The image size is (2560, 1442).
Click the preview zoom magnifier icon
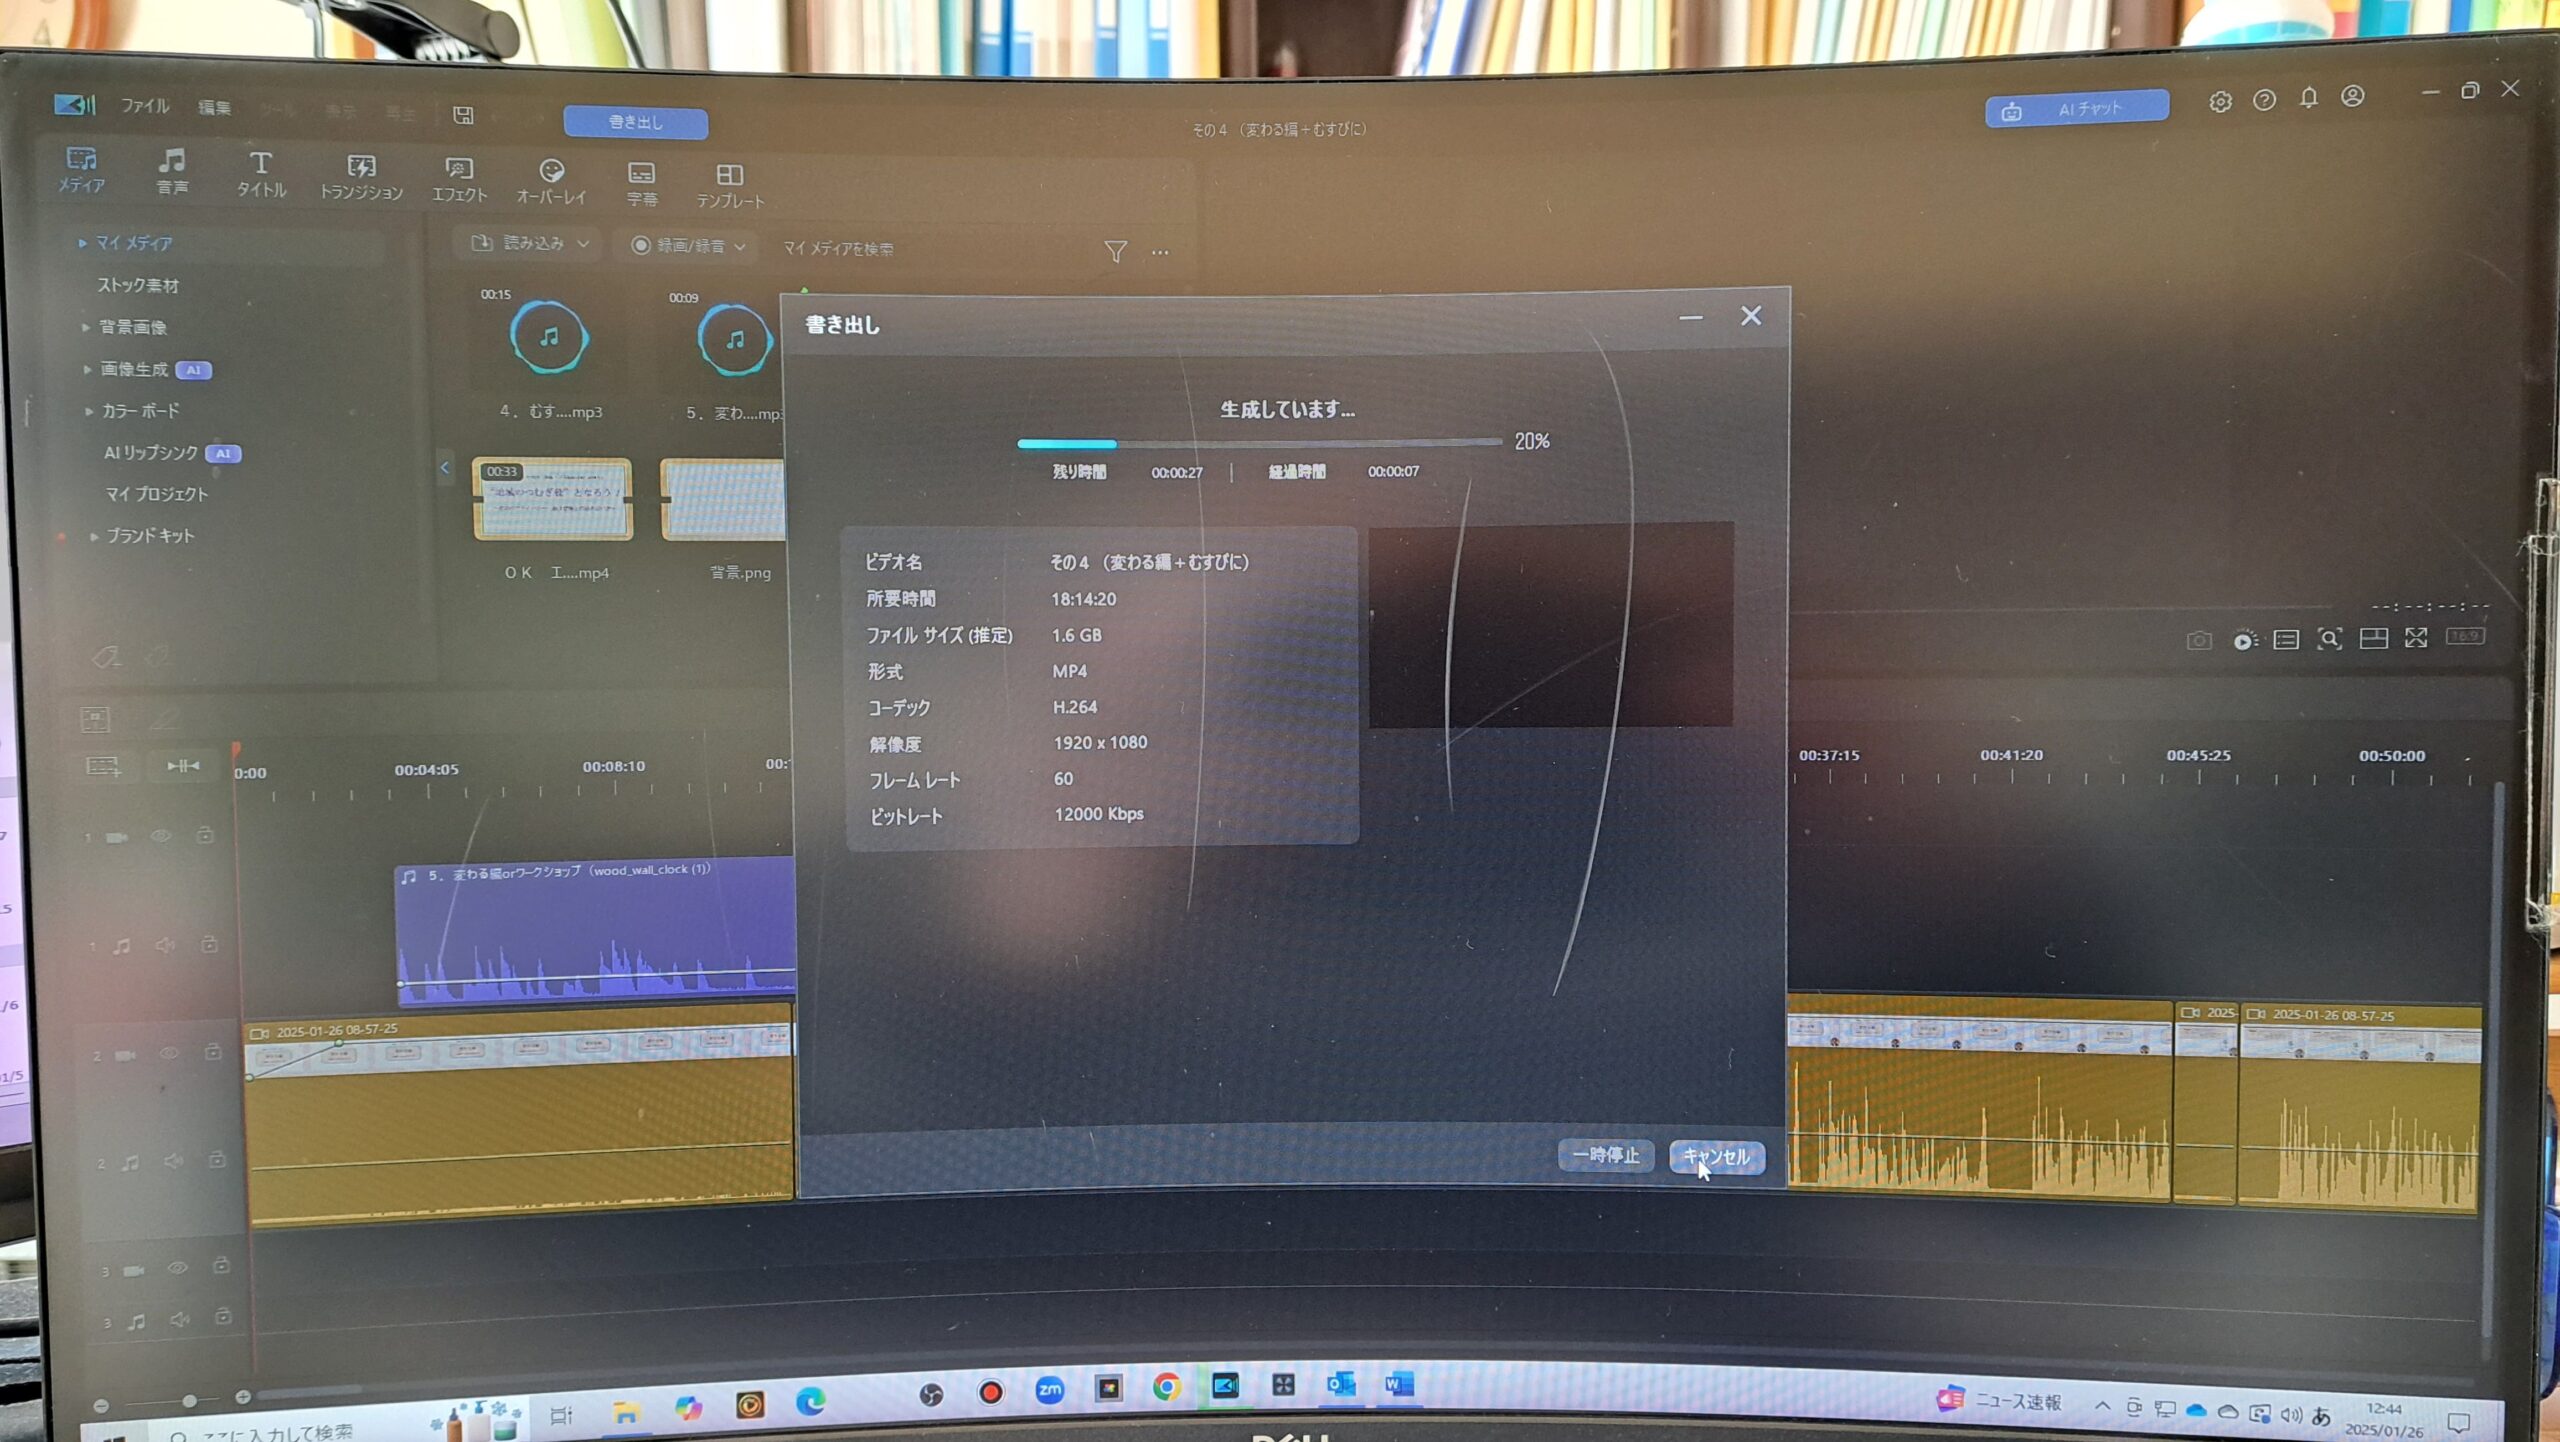tap(2330, 638)
